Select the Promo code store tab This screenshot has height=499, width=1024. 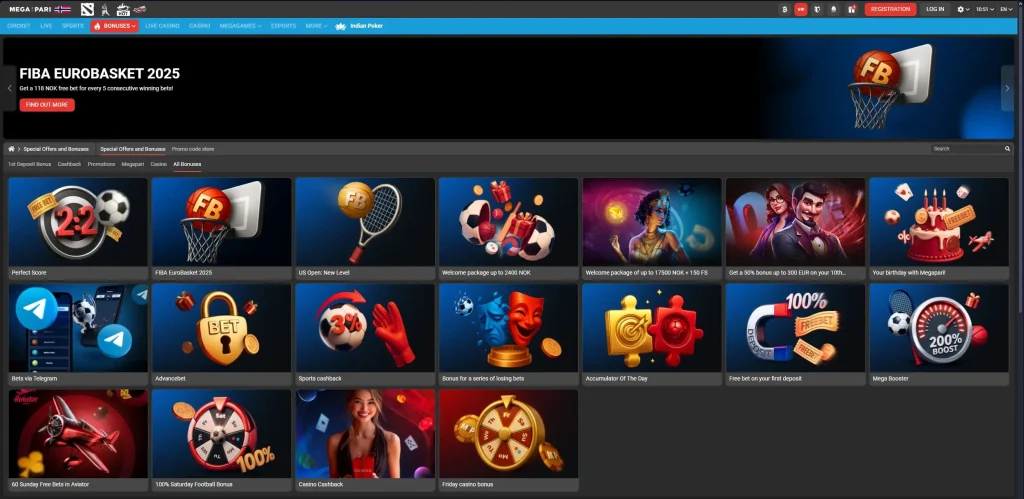pyautogui.click(x=193, y=148)
